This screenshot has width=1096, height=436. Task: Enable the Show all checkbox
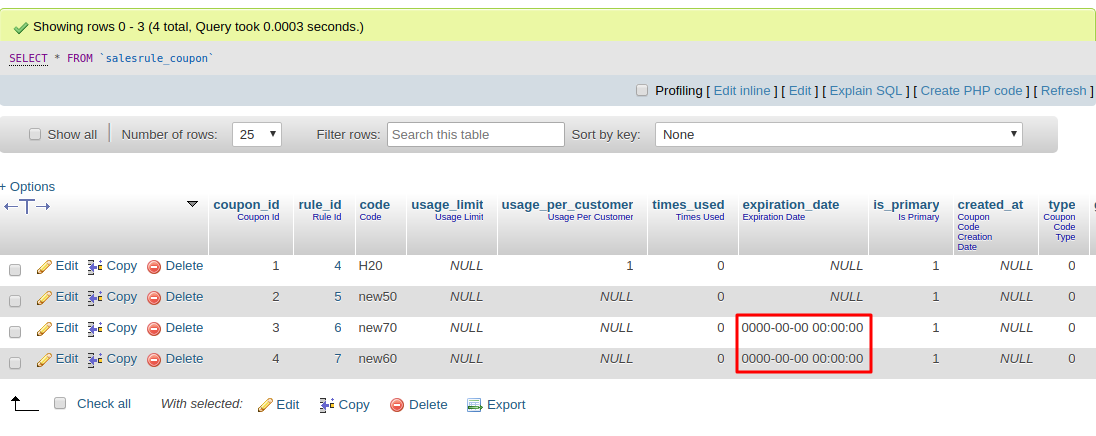pos(35,134)
